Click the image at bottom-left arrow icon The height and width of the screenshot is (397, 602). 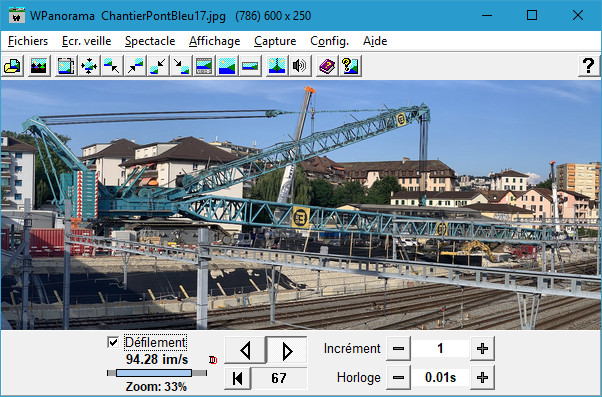point(158,66)
